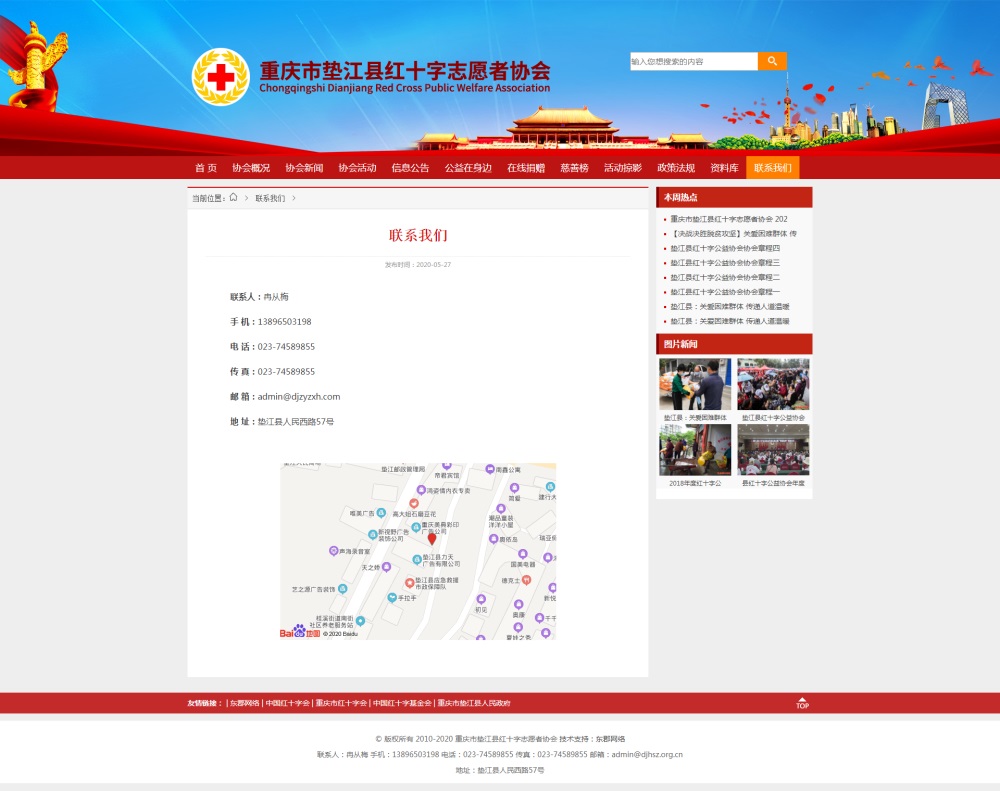Open 垫江县红十字公益协会协会章程四 article

click(725, 248)
